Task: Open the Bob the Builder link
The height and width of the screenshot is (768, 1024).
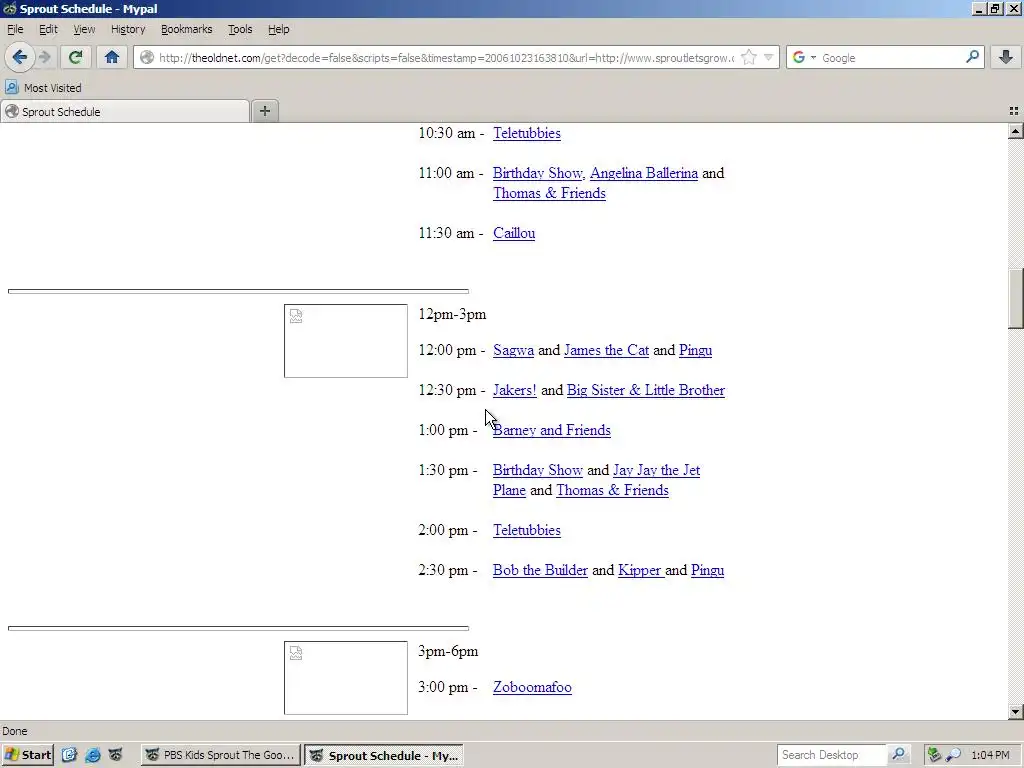Action: pos(540,570)
